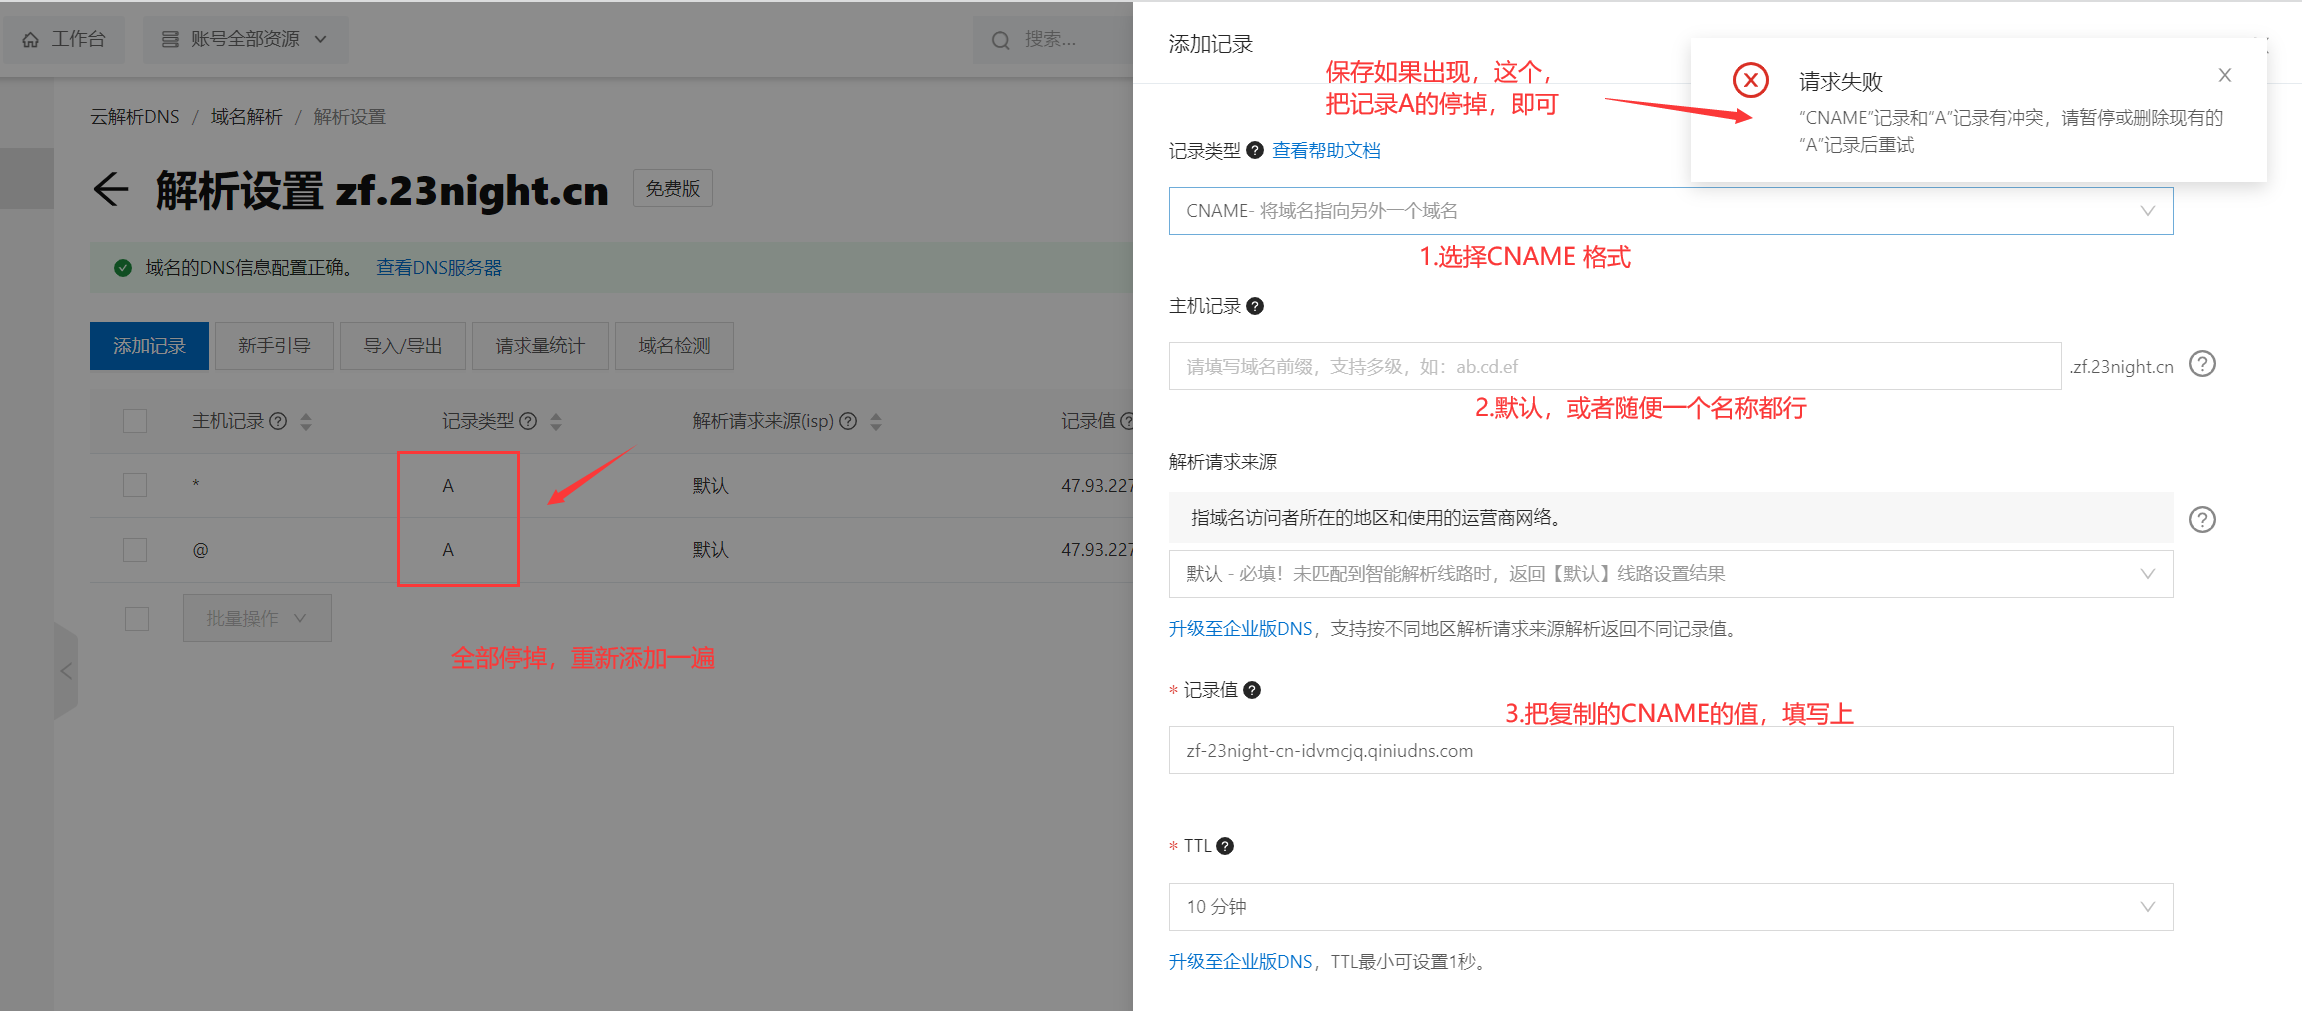Click record type A in the @ row

(x=448, y=550)
